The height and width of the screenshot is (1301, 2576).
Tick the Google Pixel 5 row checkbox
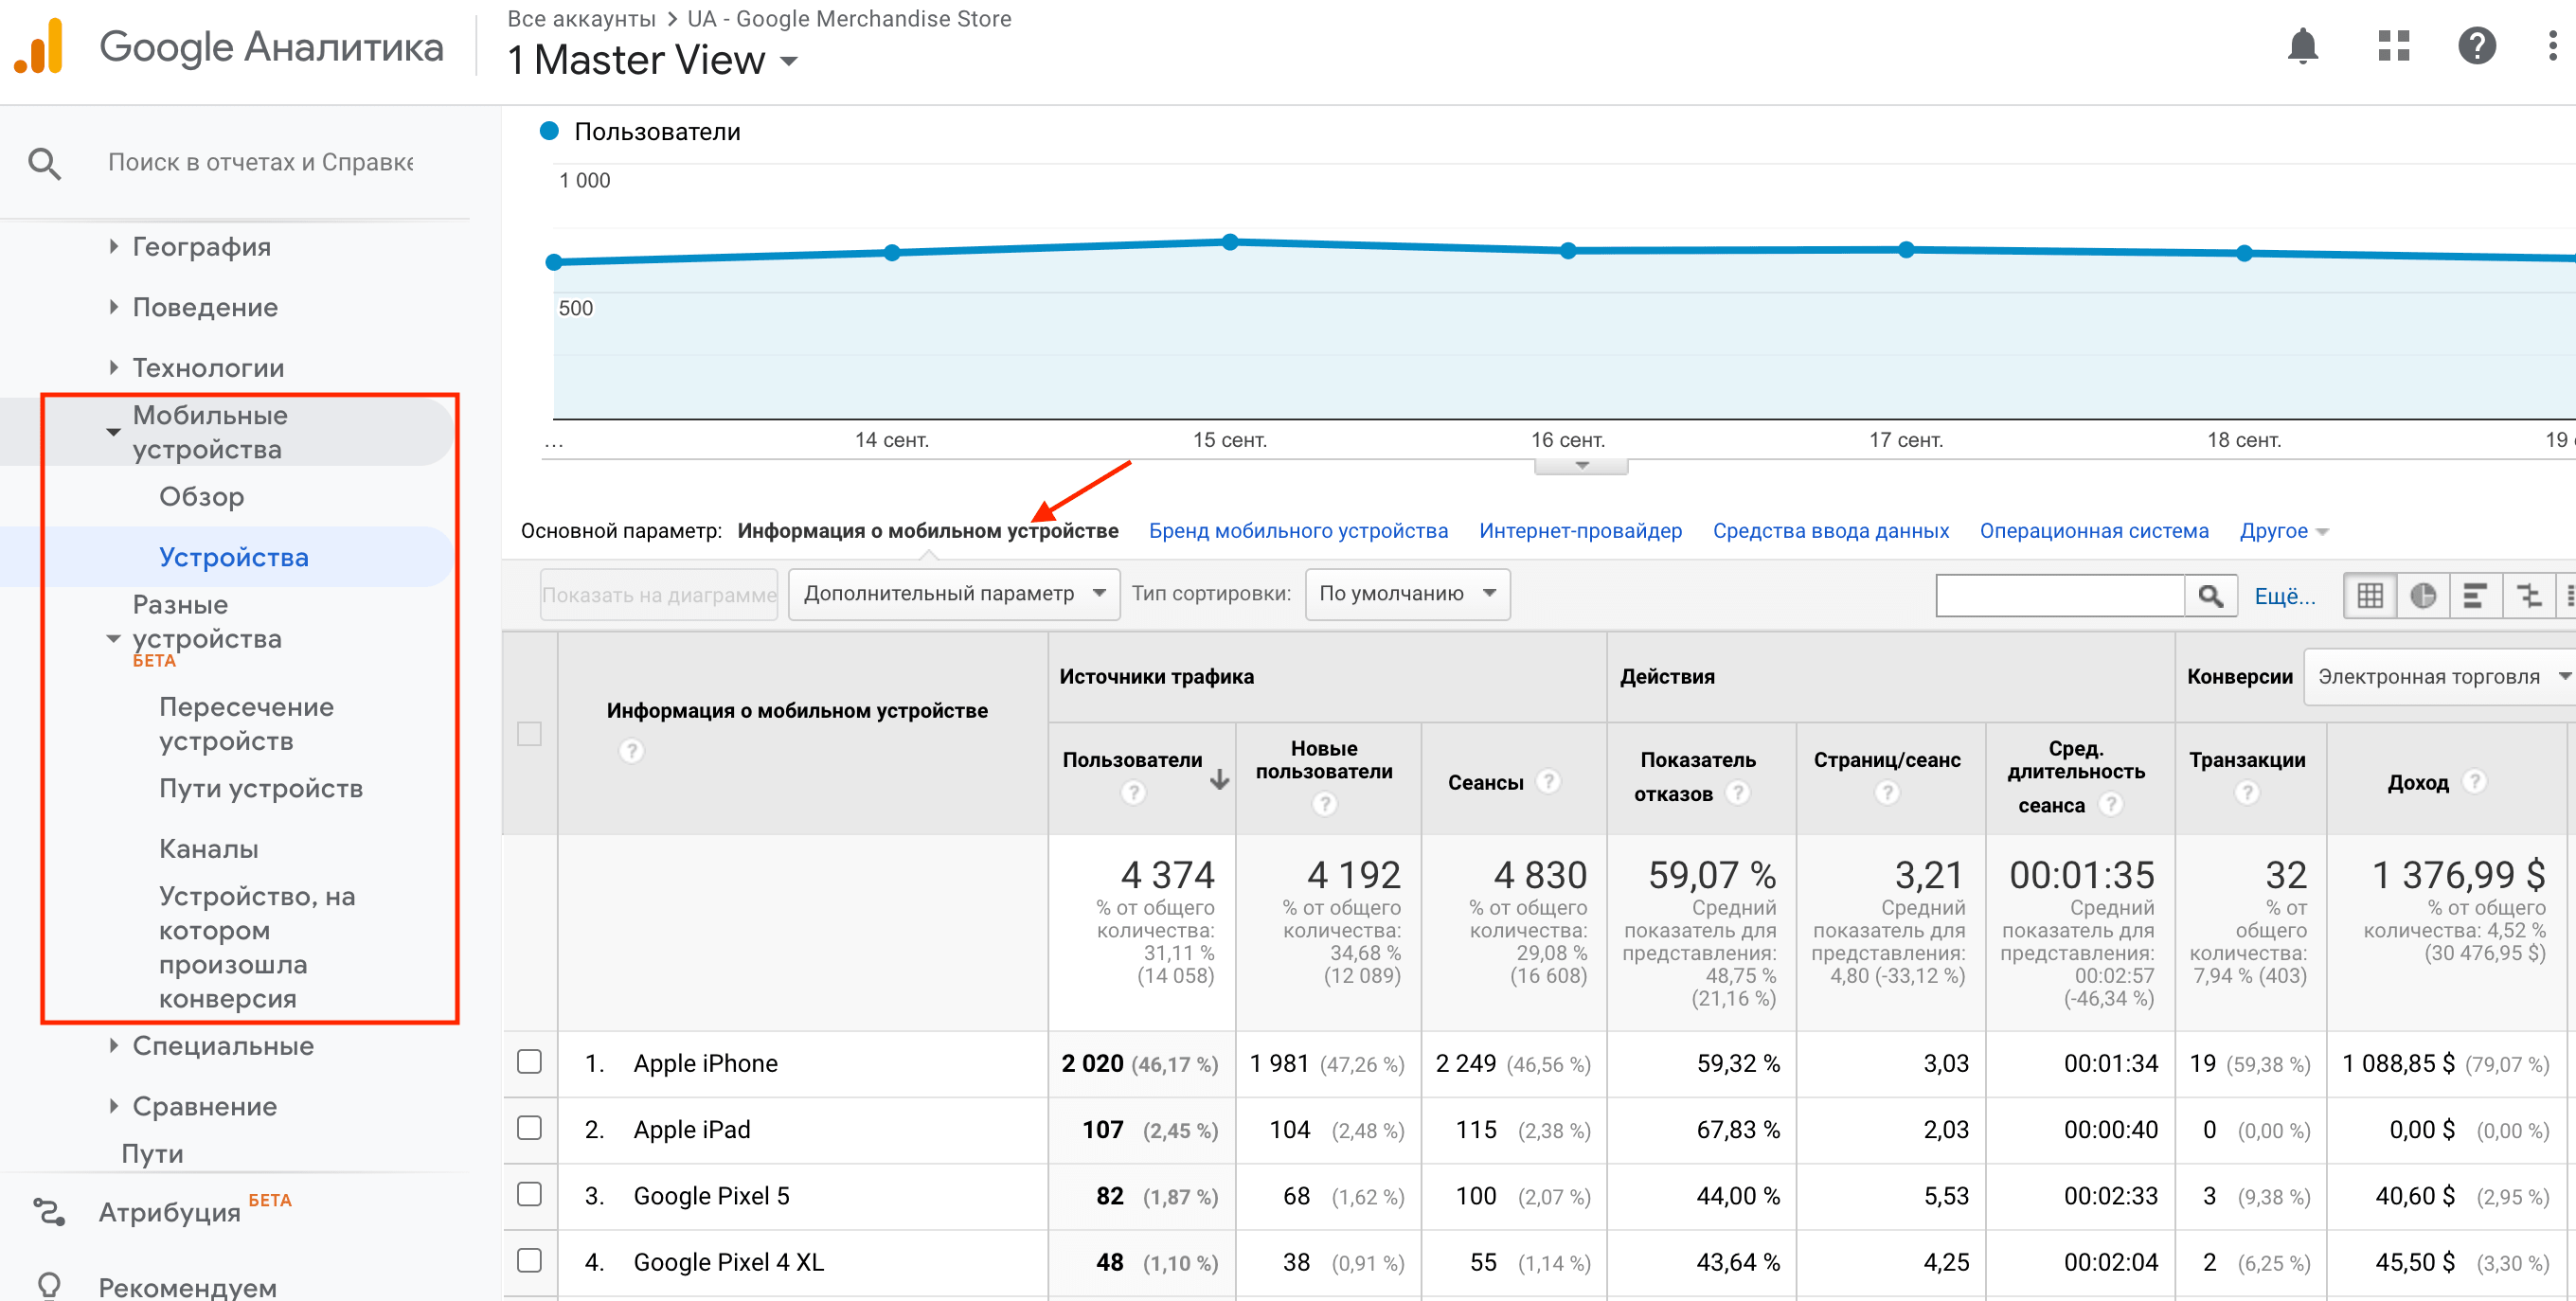point(529,1194)
